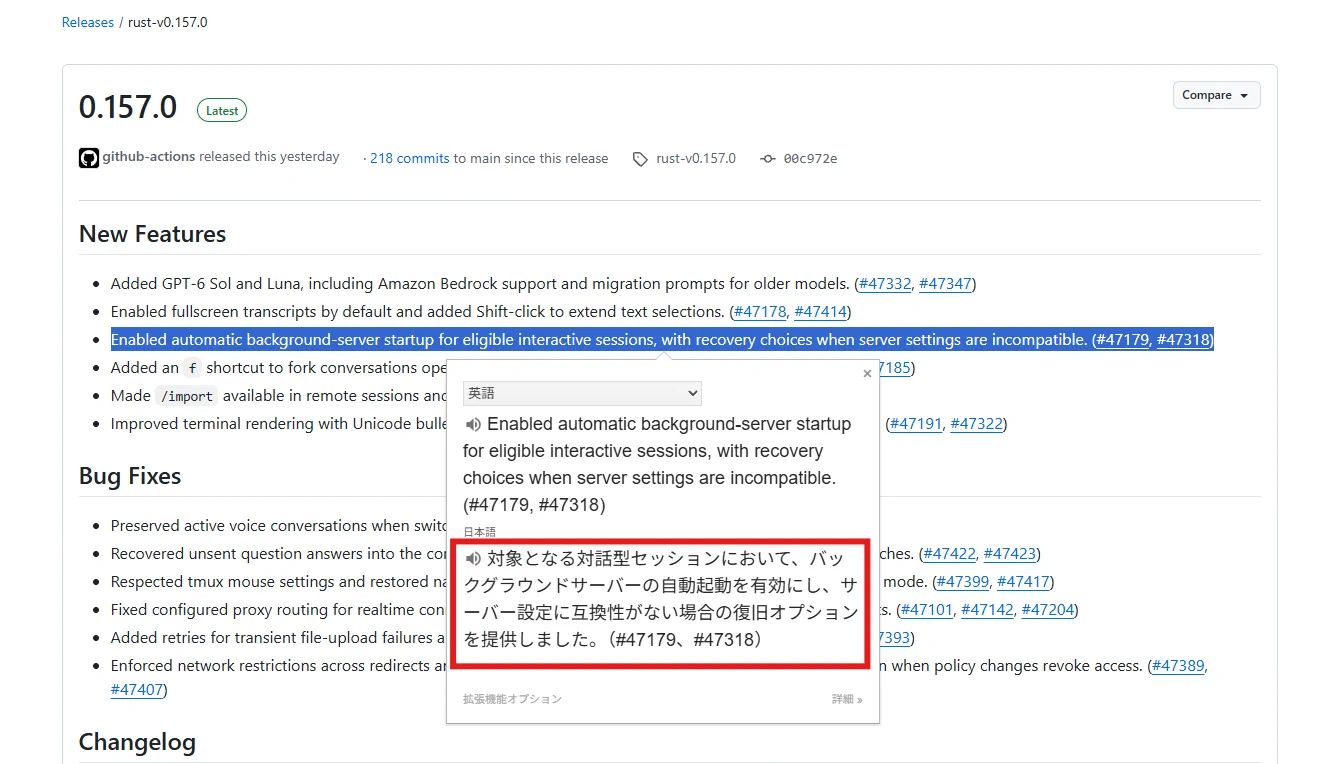Viewport: 1325px width, 764px height.
Task: Click the github-actions avatar icon
Action: tap(89, 158)
